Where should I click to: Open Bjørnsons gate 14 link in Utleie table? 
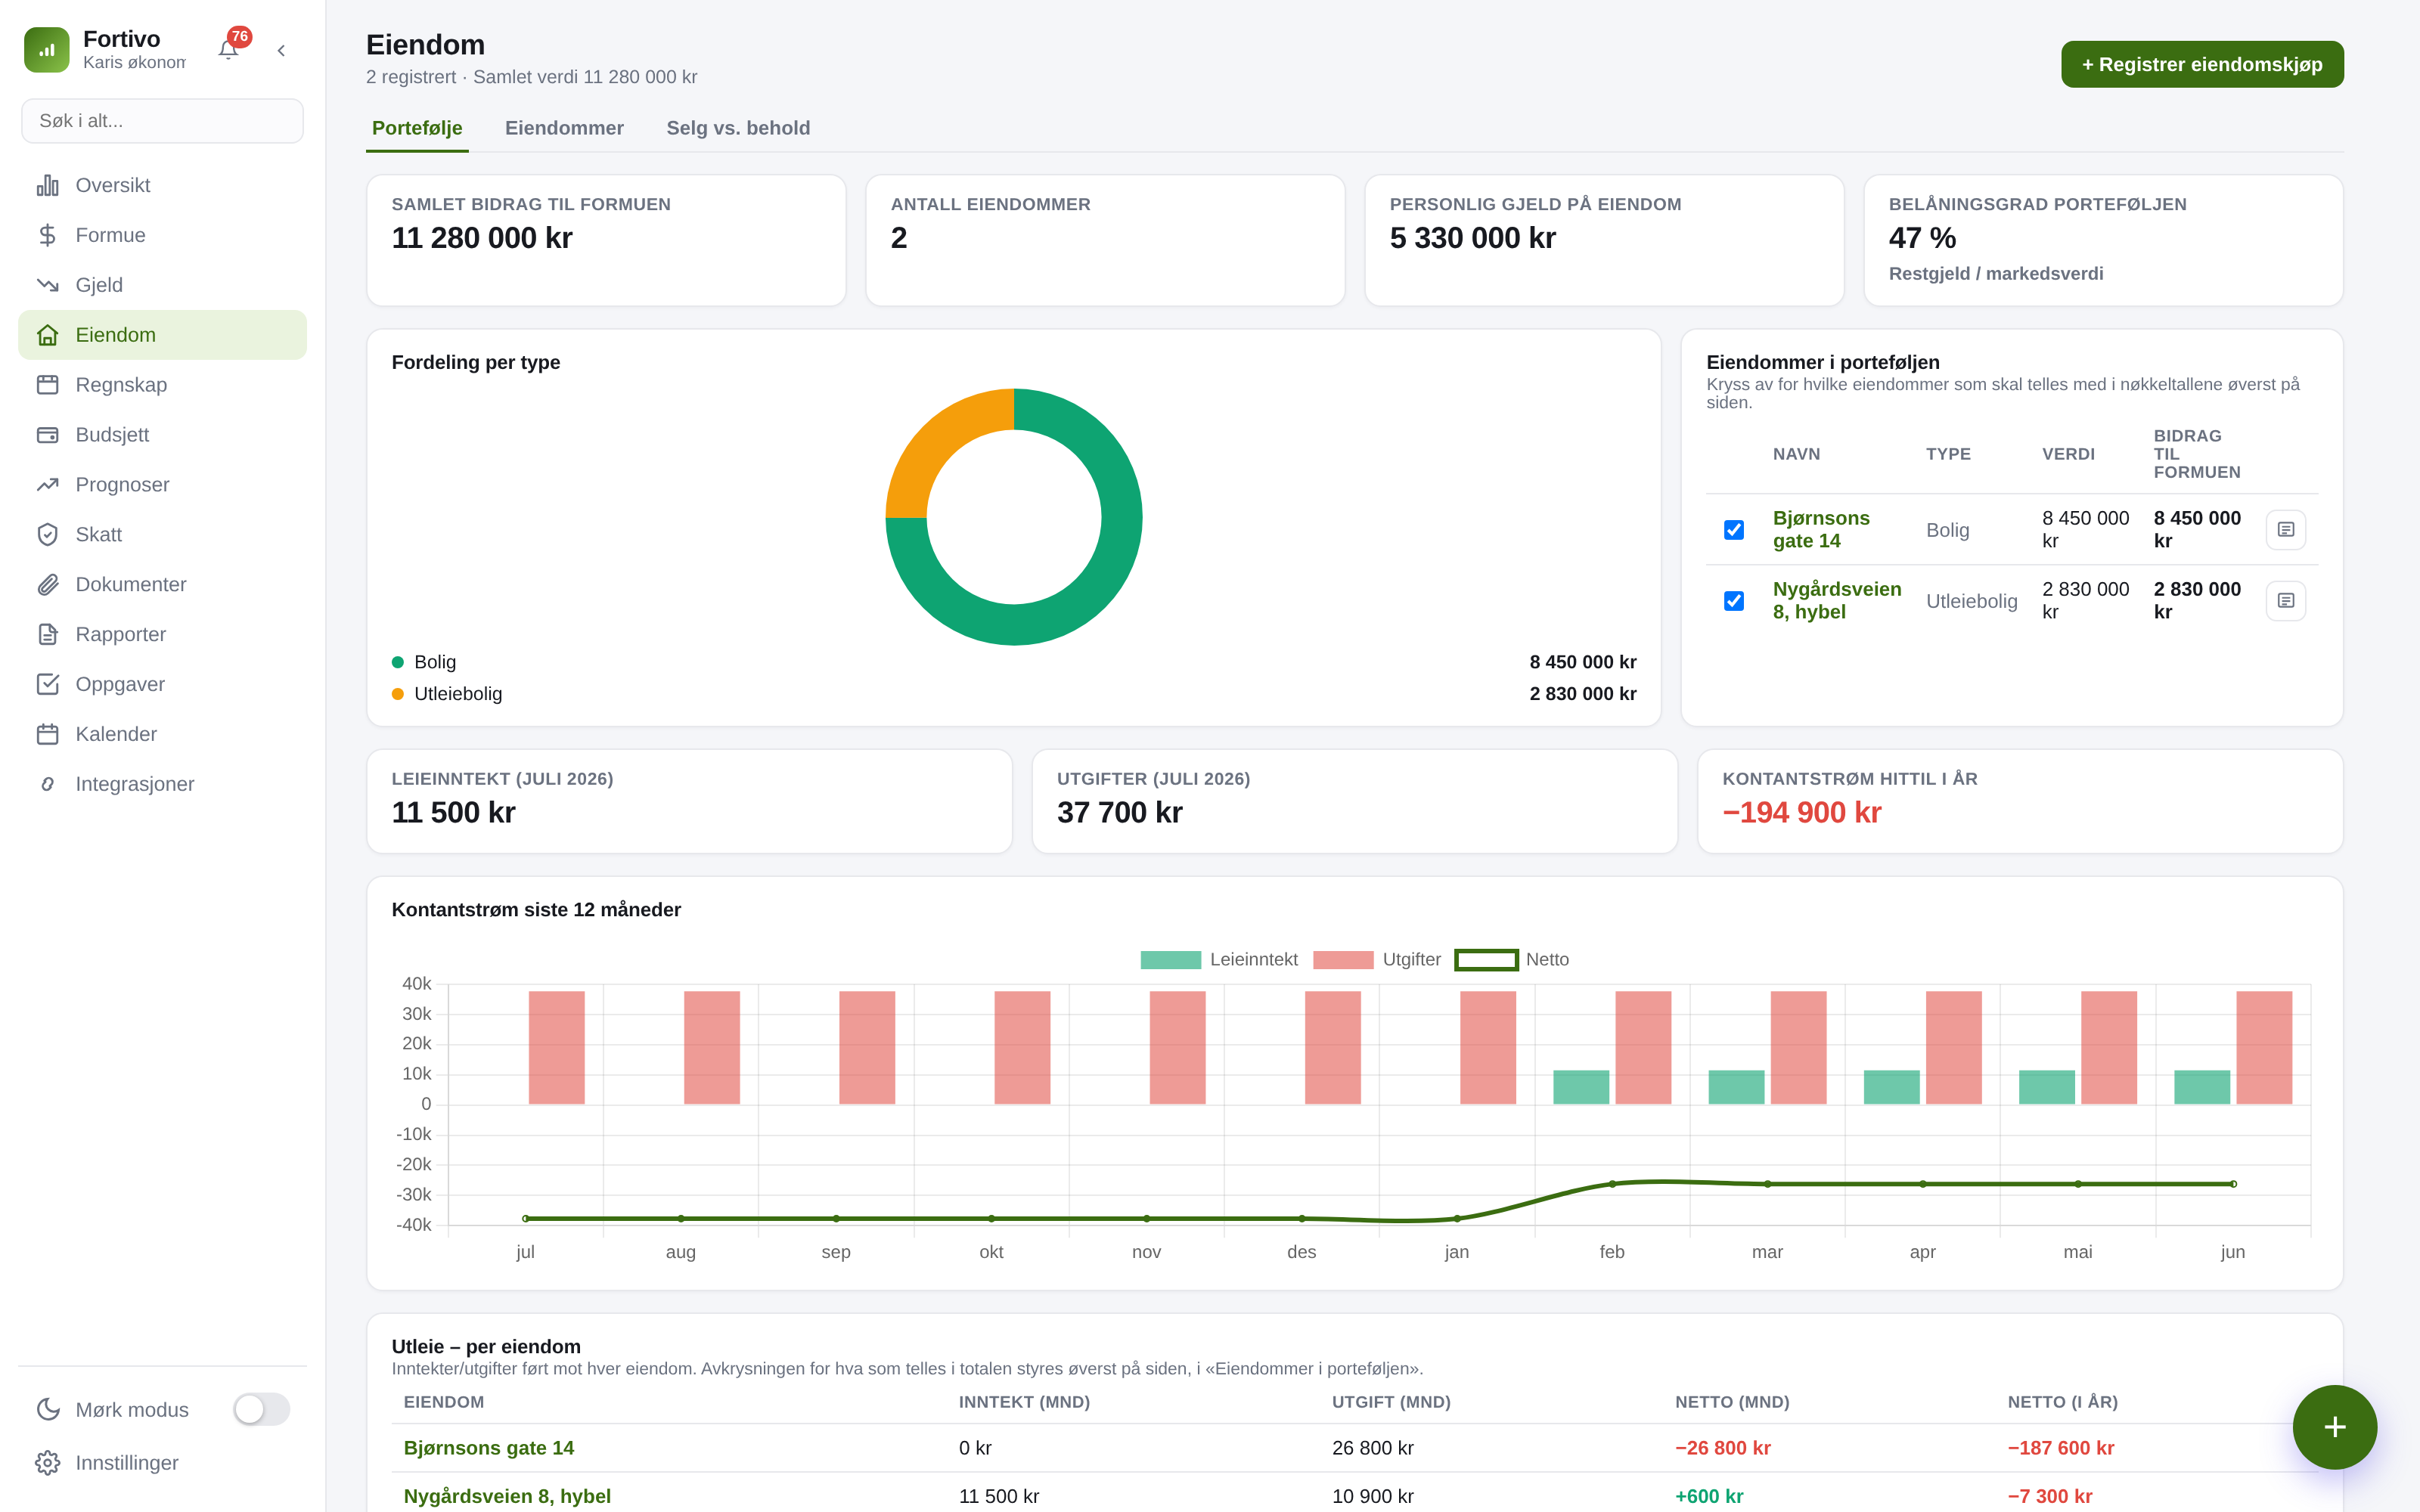(x=489, y=1447)
